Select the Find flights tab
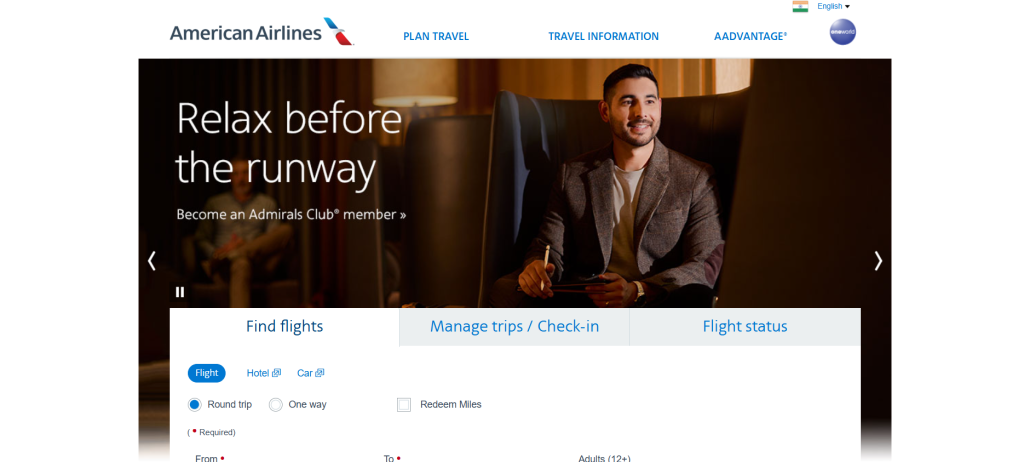 (284, 327)
